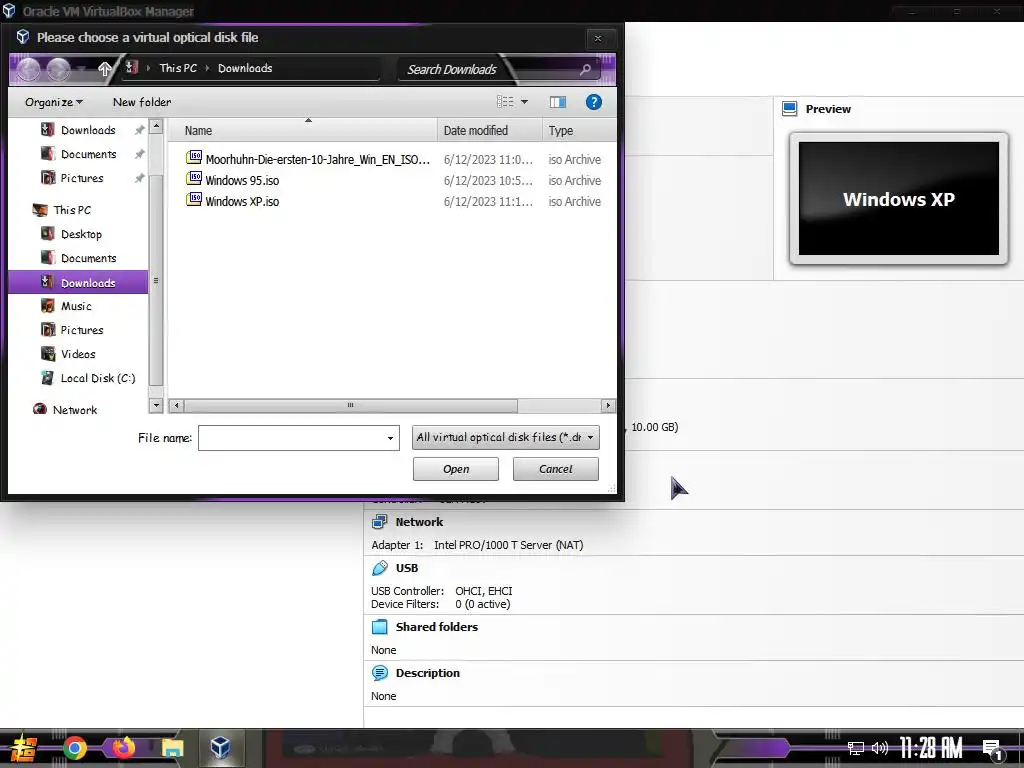
Task: Select quick-access Documents with pin
Action: [x=88, y=154]
